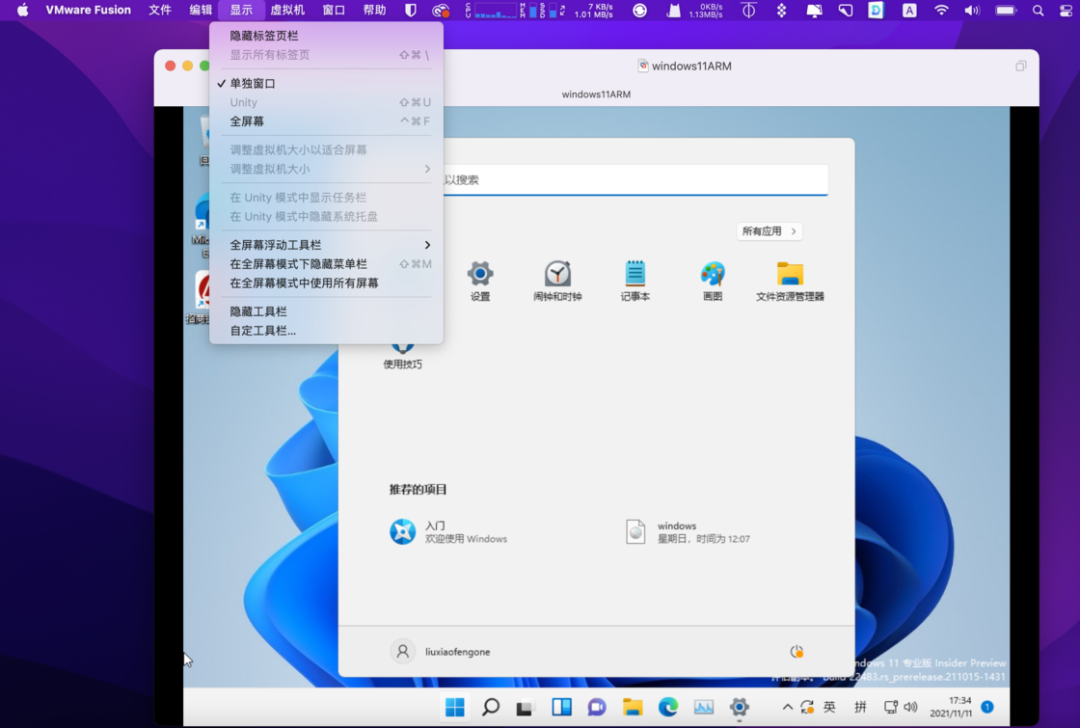This screenshot has width=1080, height=728.
Task: Open the recommended windows file
Action: 687,532
